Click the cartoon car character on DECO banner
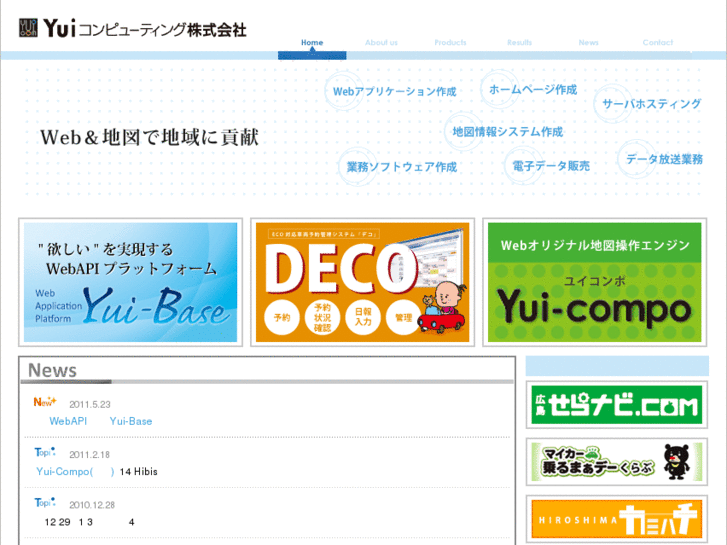 [443, 308]
